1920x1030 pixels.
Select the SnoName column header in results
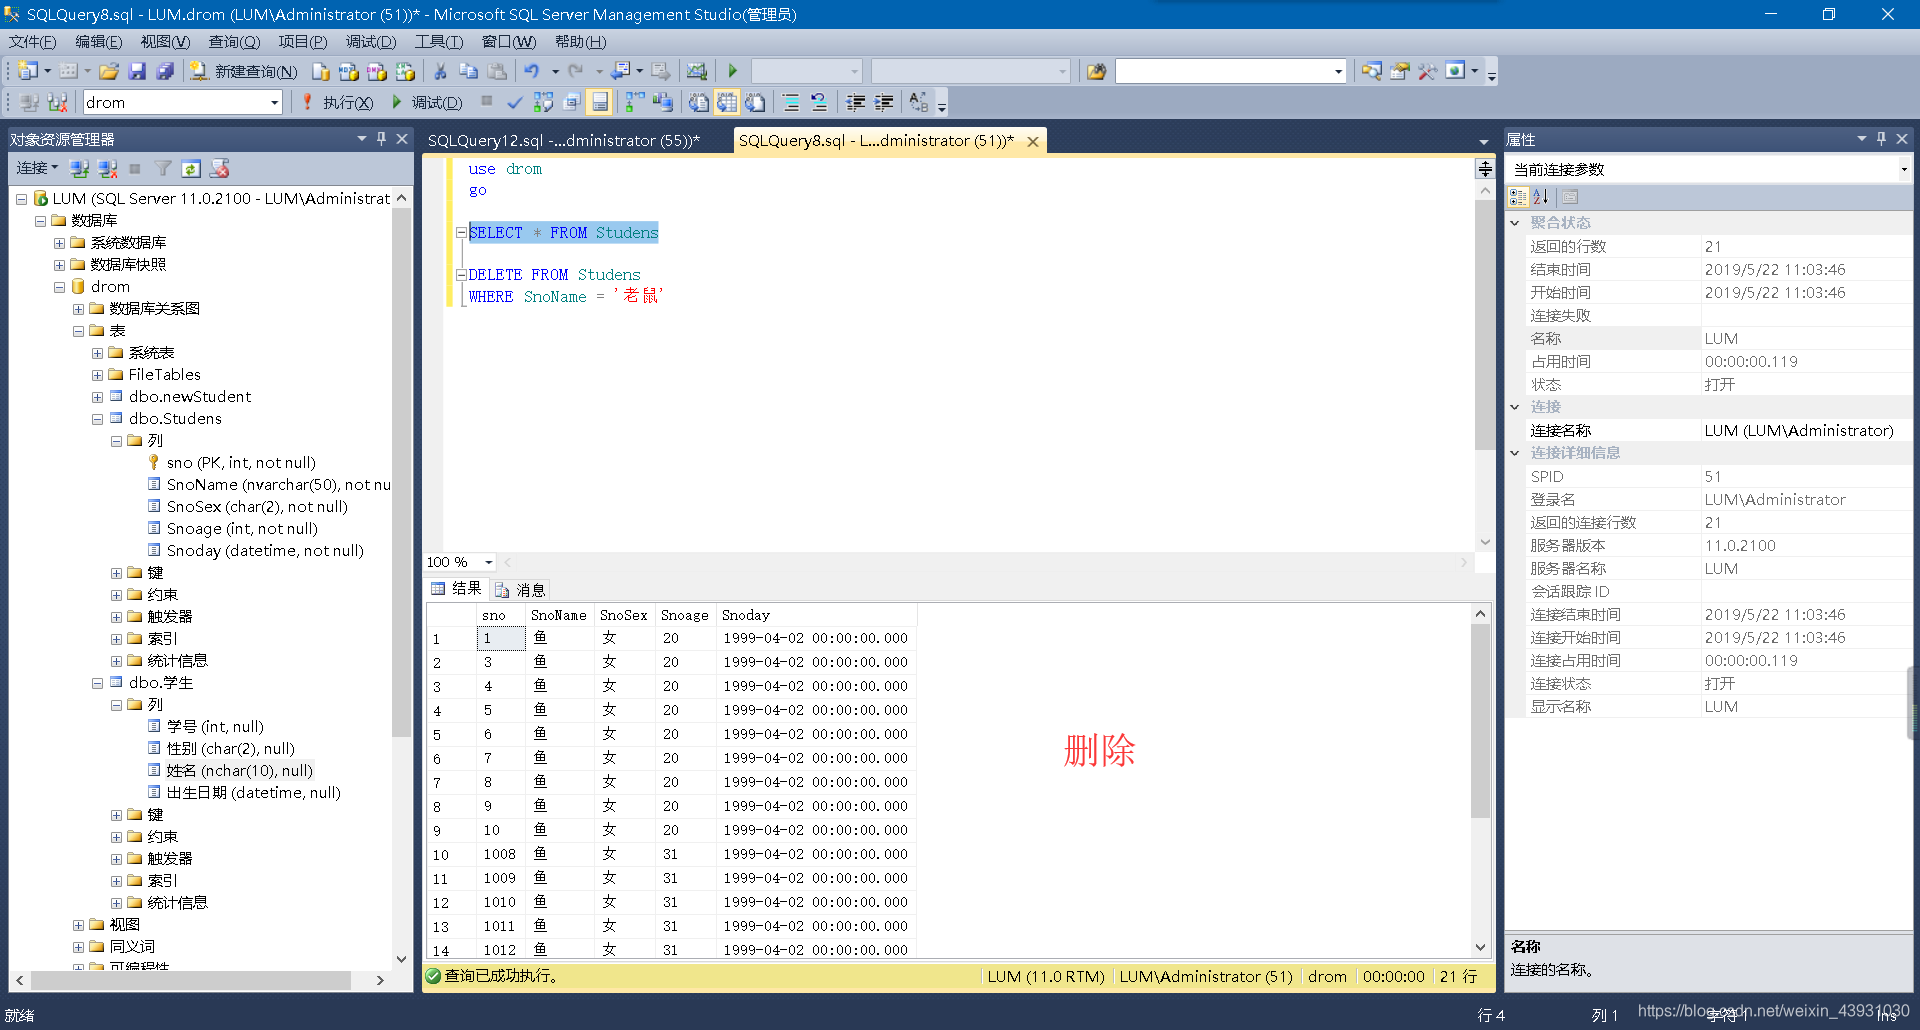558,615
